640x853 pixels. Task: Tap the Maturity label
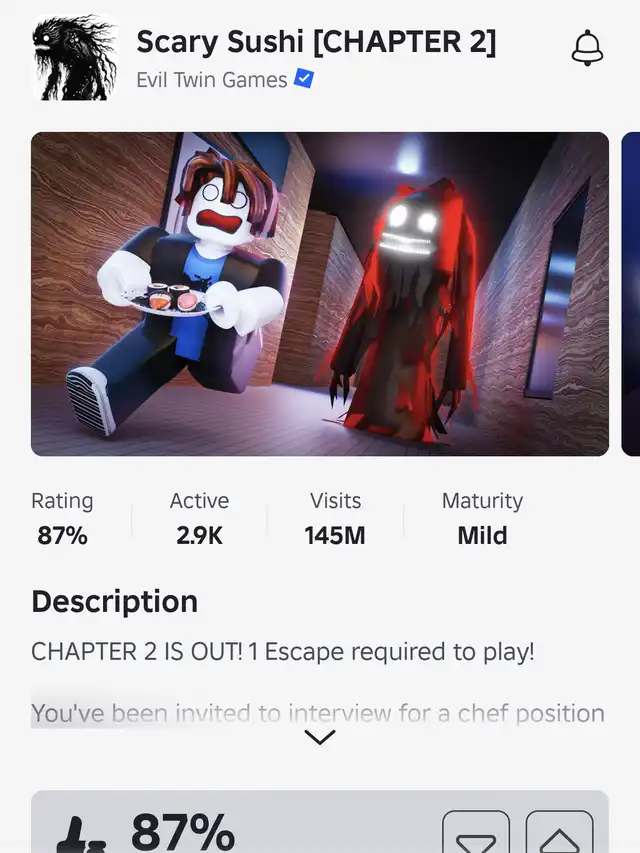click(x=482, y=501)
